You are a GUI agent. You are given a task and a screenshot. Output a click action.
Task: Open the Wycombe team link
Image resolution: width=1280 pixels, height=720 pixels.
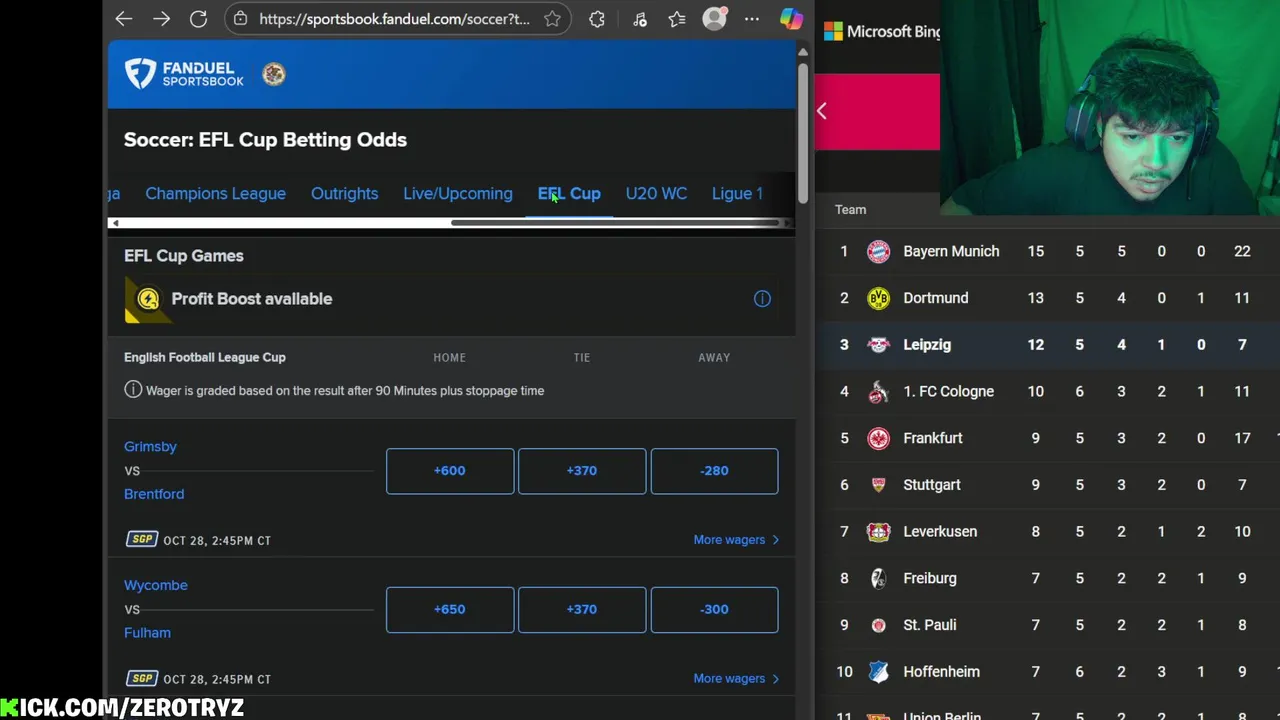point(156,585)
